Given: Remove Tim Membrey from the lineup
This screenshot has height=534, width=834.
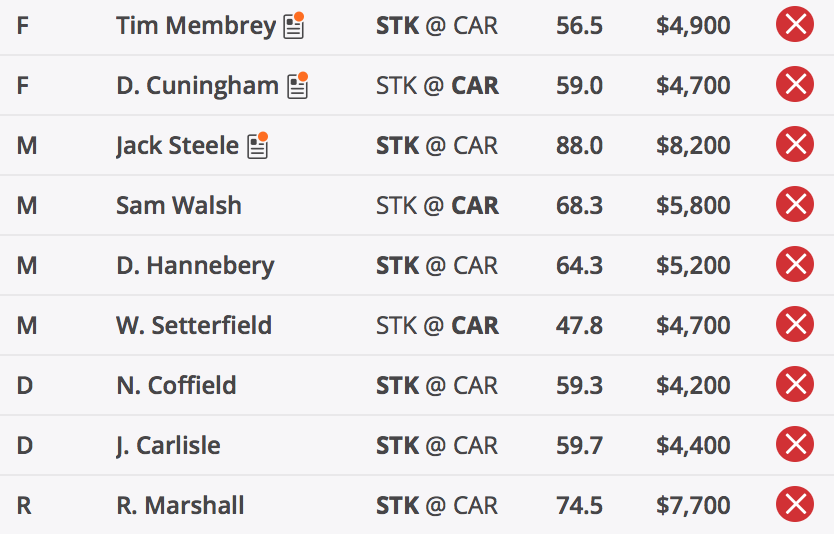Looking at the screenshot, I should tap(795, 24).
